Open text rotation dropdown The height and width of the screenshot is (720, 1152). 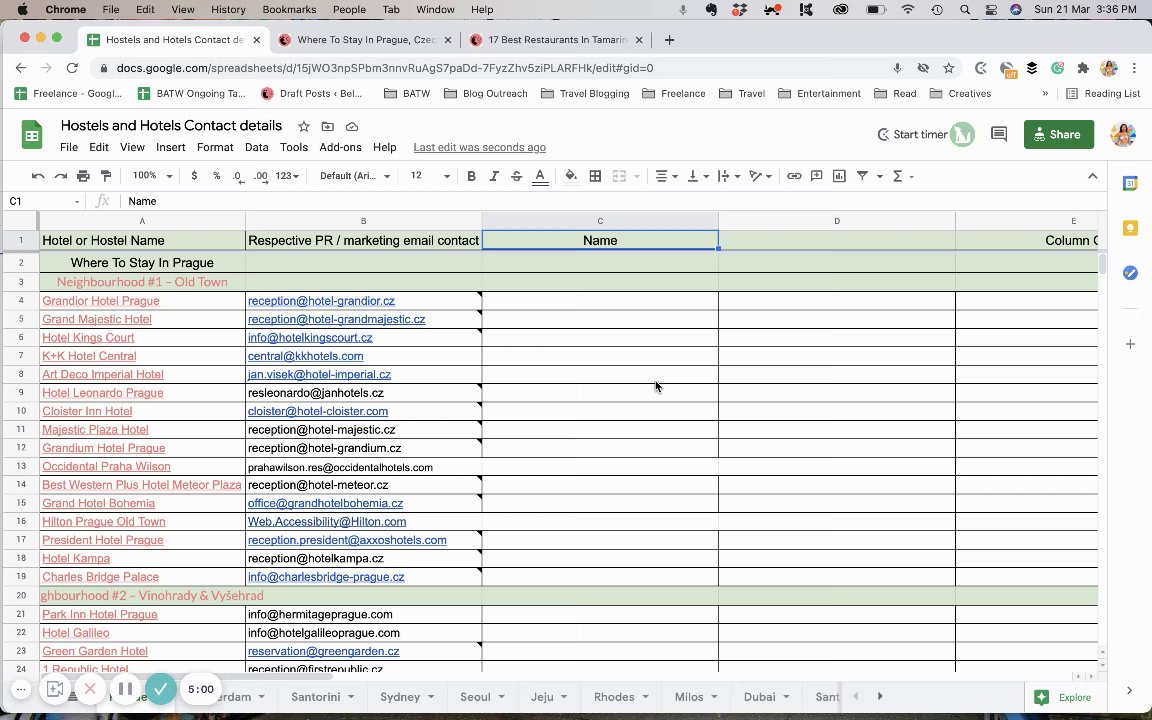(x=760, y=176)
